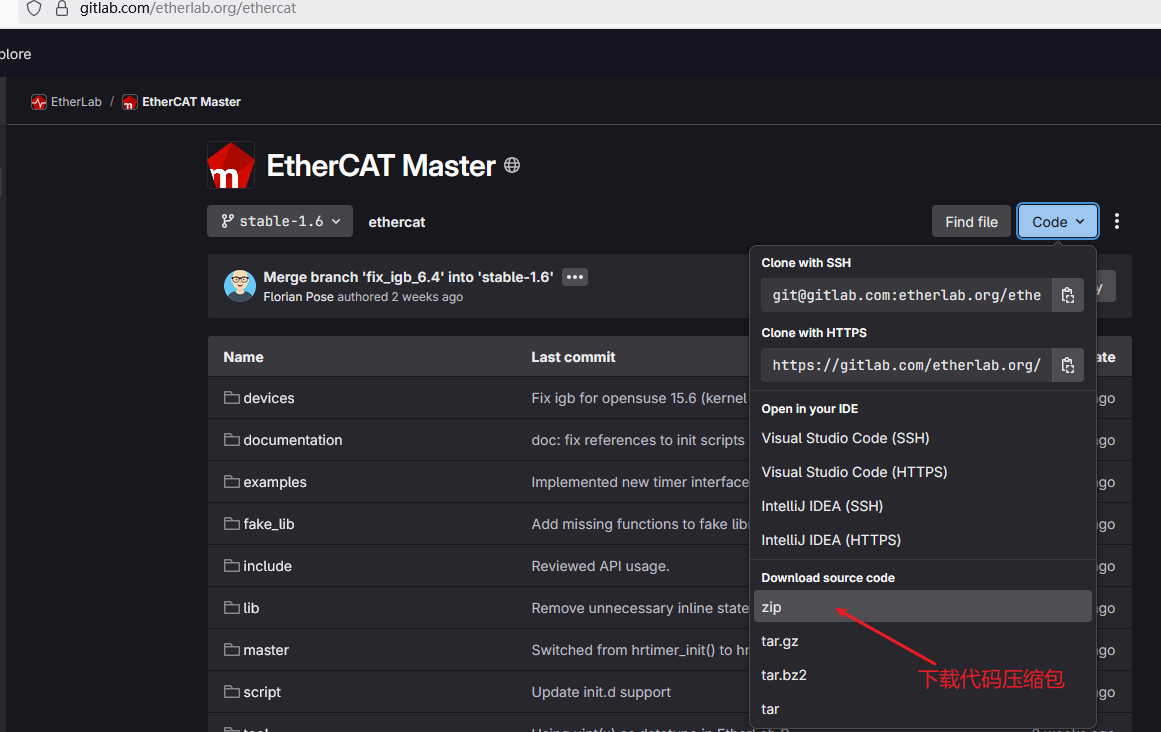Click the EtherLab breadcrumb avatar icon
Image resolution: width=1161 pixels, height=732 pixels.
(39, 102)
